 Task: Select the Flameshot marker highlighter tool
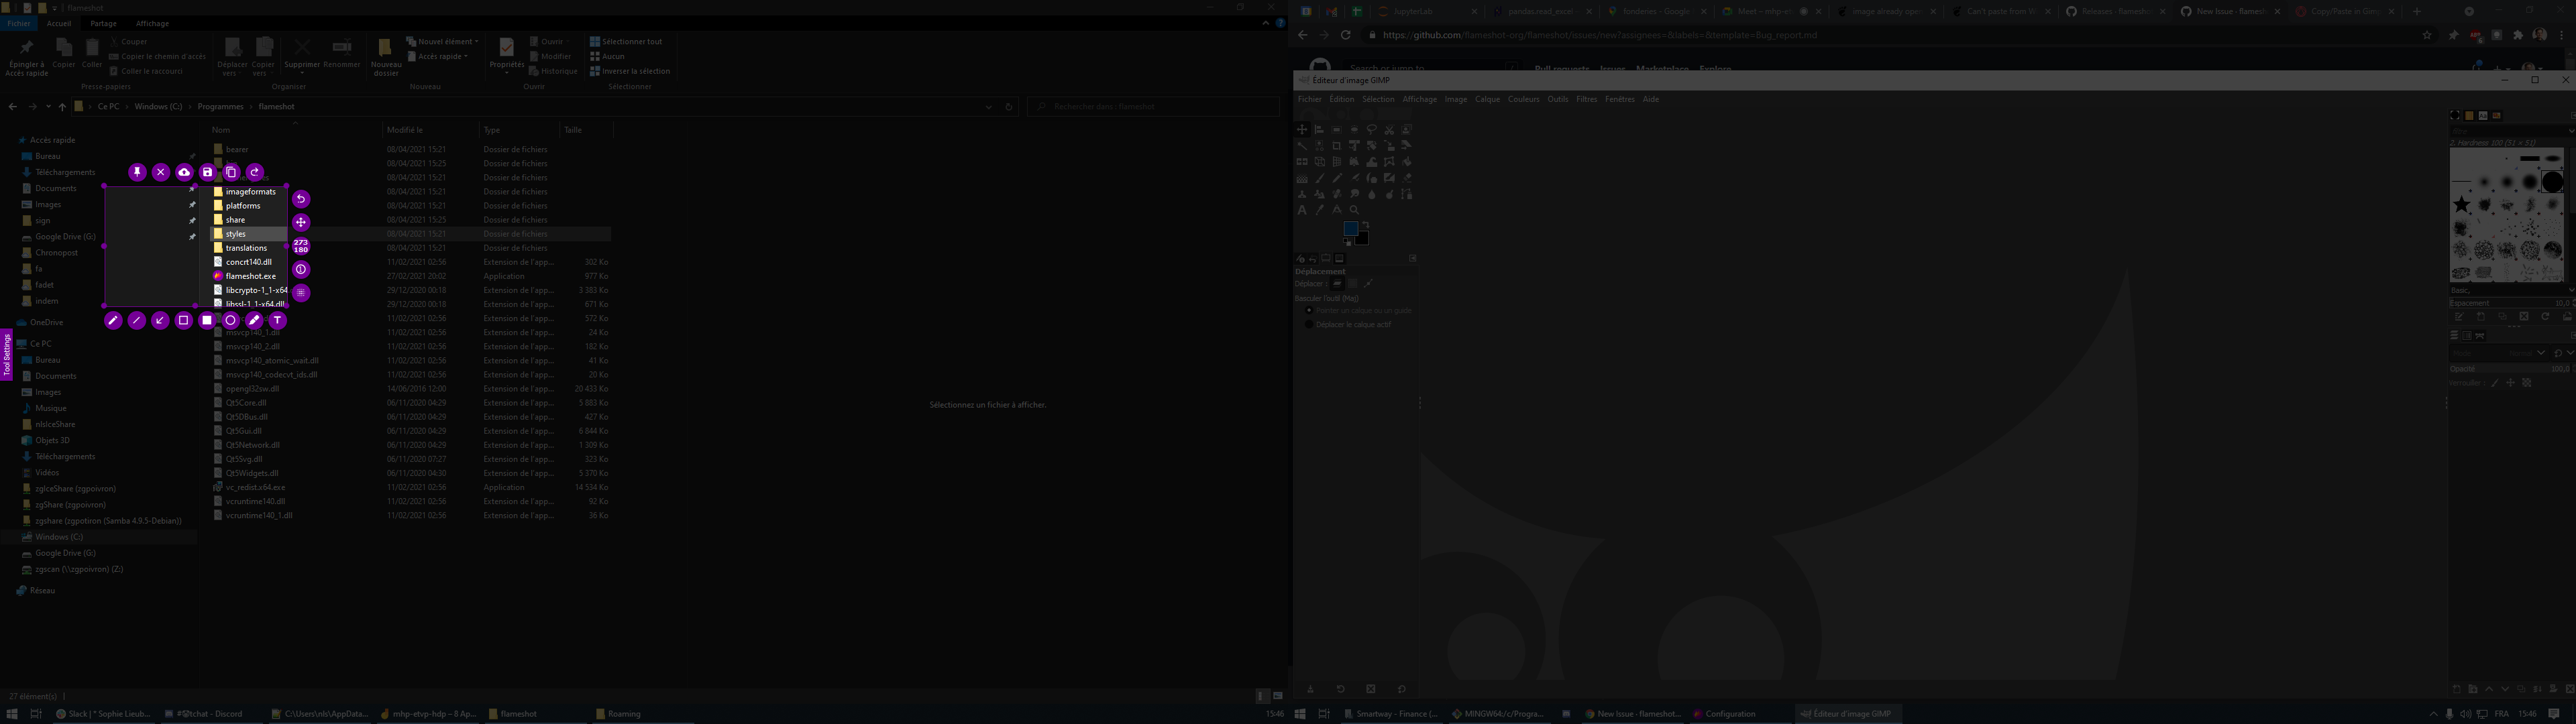point(254,320)
